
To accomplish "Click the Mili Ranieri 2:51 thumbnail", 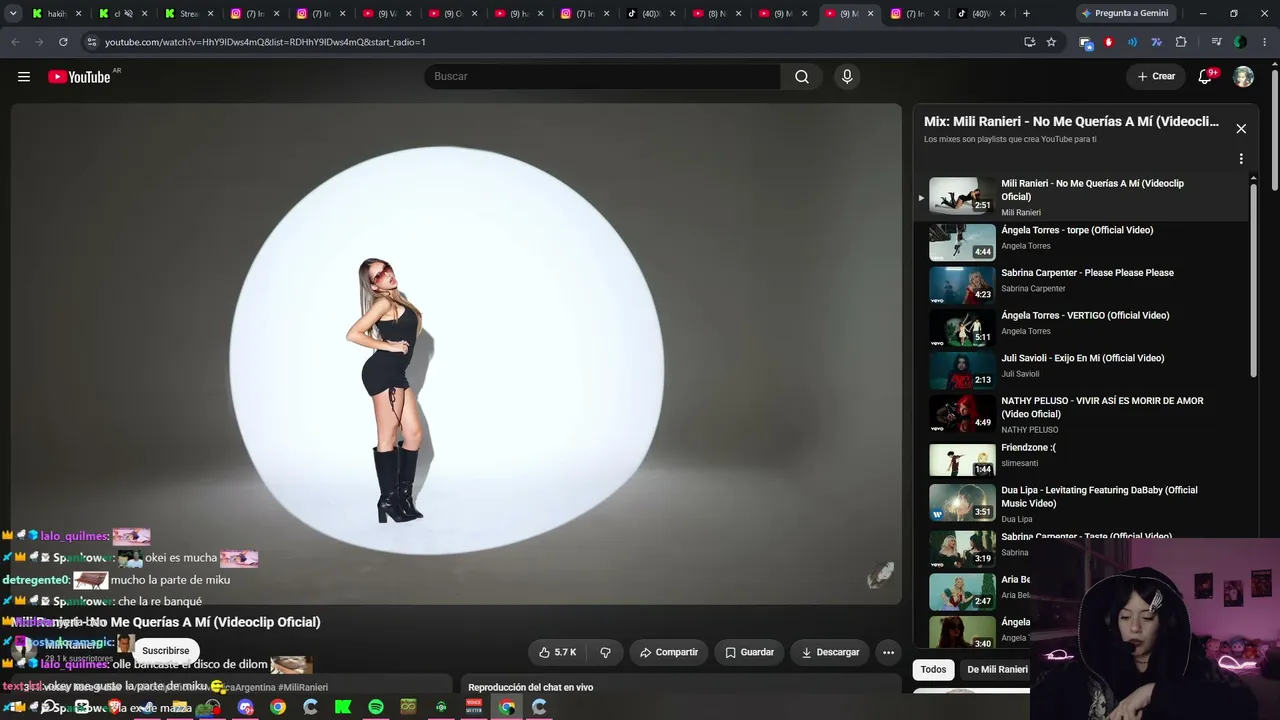I will 962,196.
